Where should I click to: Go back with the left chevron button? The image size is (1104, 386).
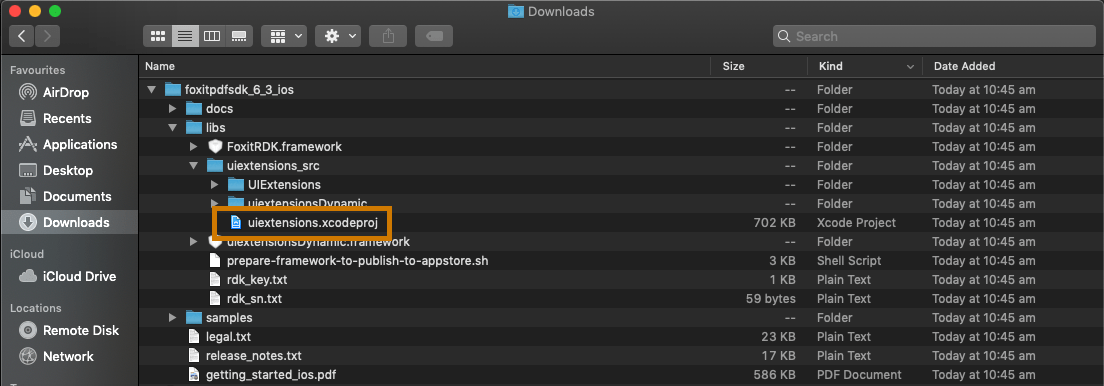click(x=22, y=36)
